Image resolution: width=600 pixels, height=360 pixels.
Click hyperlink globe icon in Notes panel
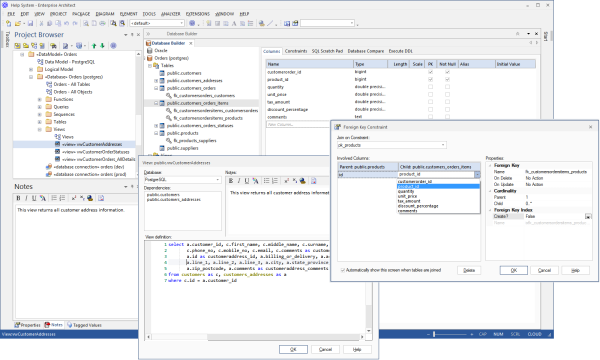tap(90, 198)
